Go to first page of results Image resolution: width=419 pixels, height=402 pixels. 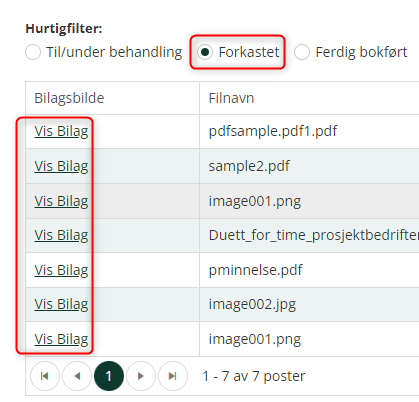[45, 376]
